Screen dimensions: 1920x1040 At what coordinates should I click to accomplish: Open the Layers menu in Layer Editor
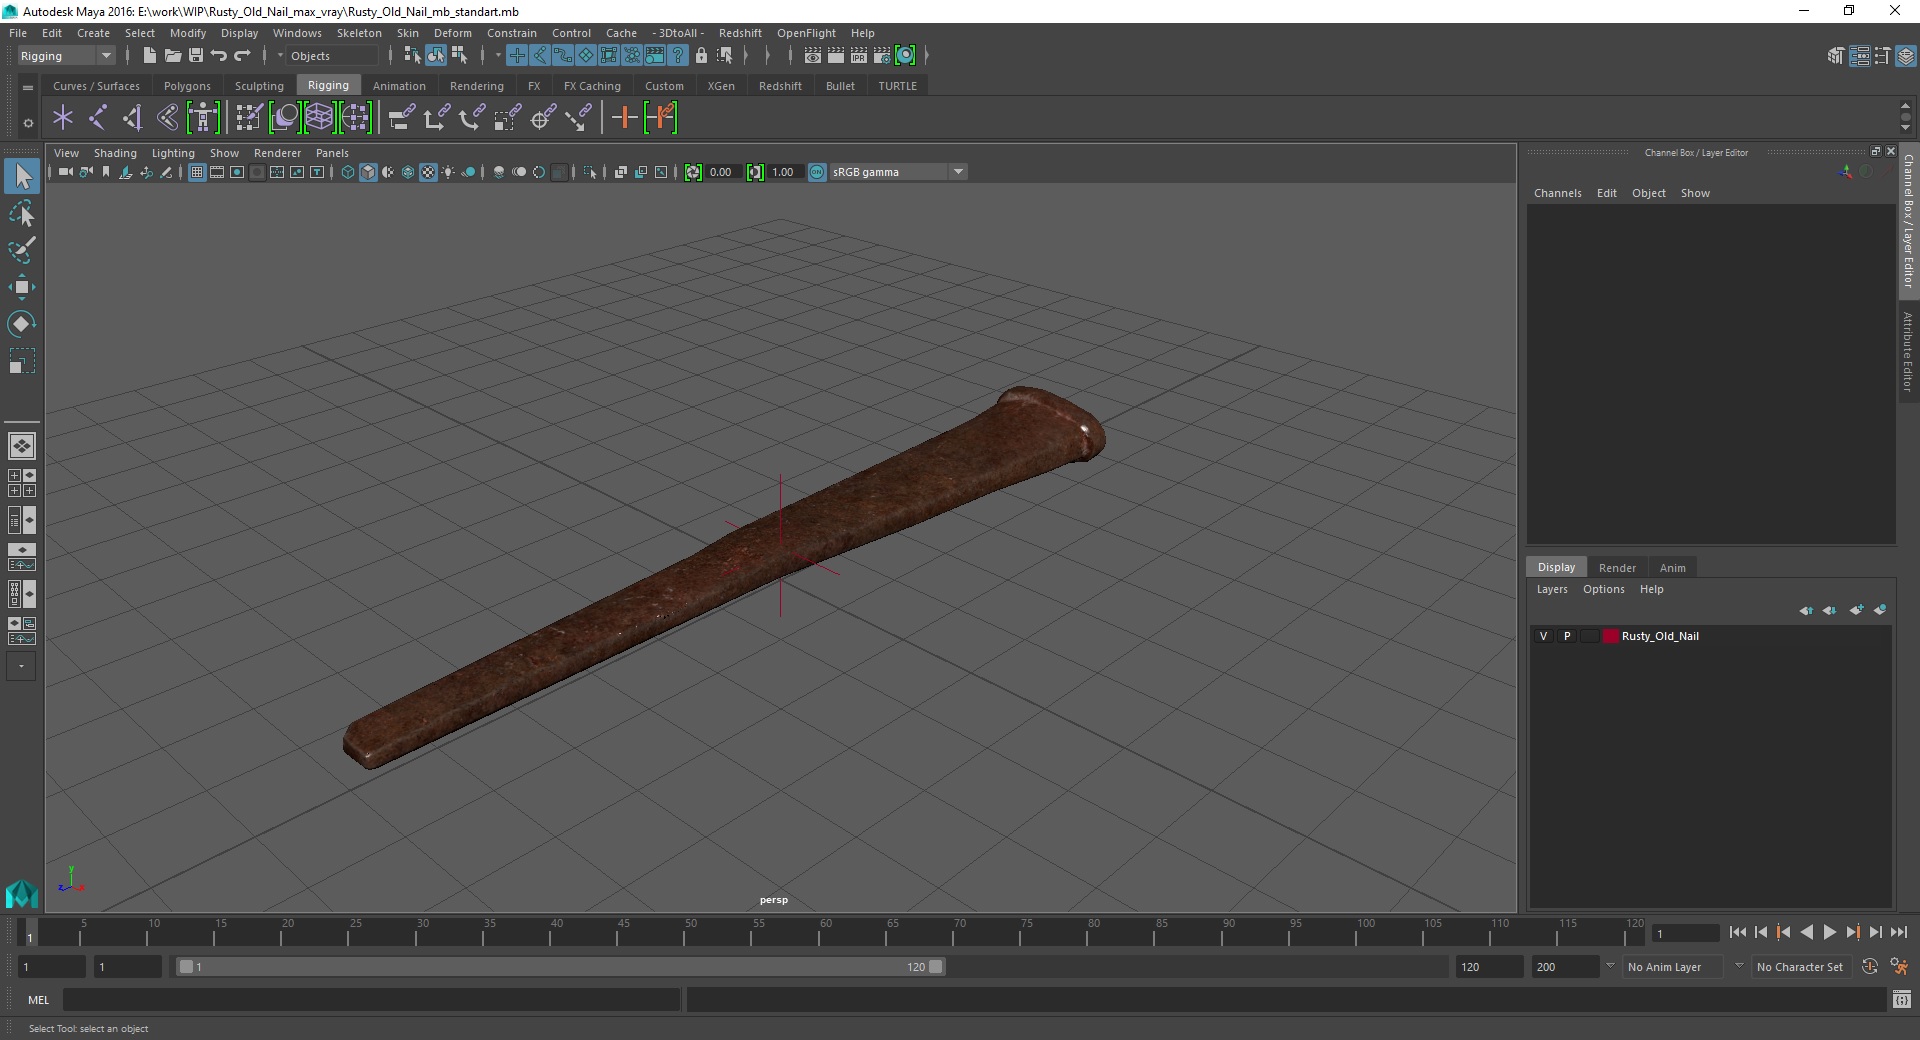pos(1552,589)
